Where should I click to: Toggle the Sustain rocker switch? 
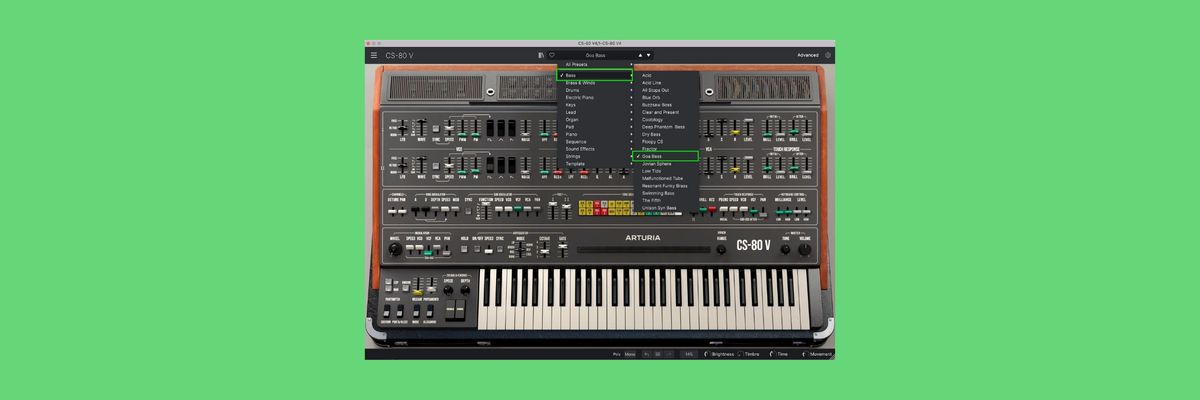click(387, 311)
